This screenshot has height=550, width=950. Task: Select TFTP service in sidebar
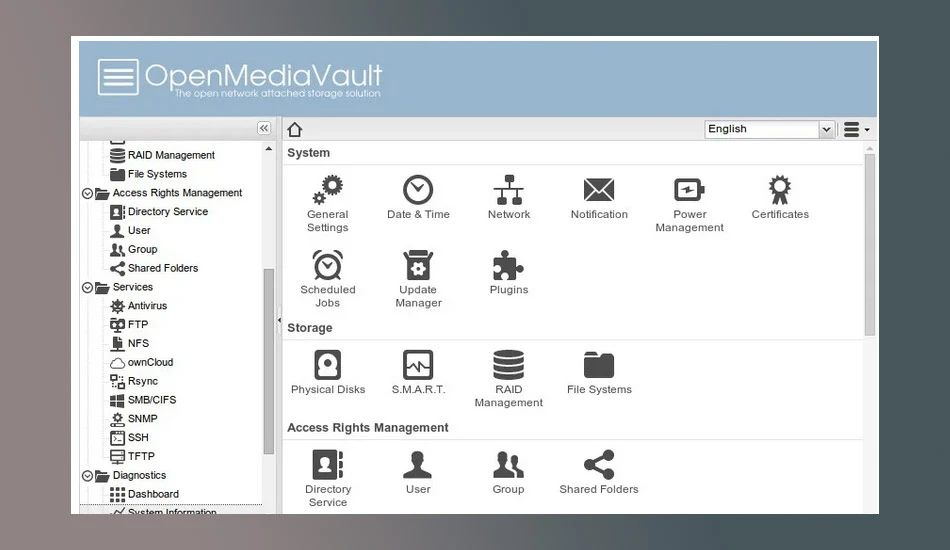132,456
